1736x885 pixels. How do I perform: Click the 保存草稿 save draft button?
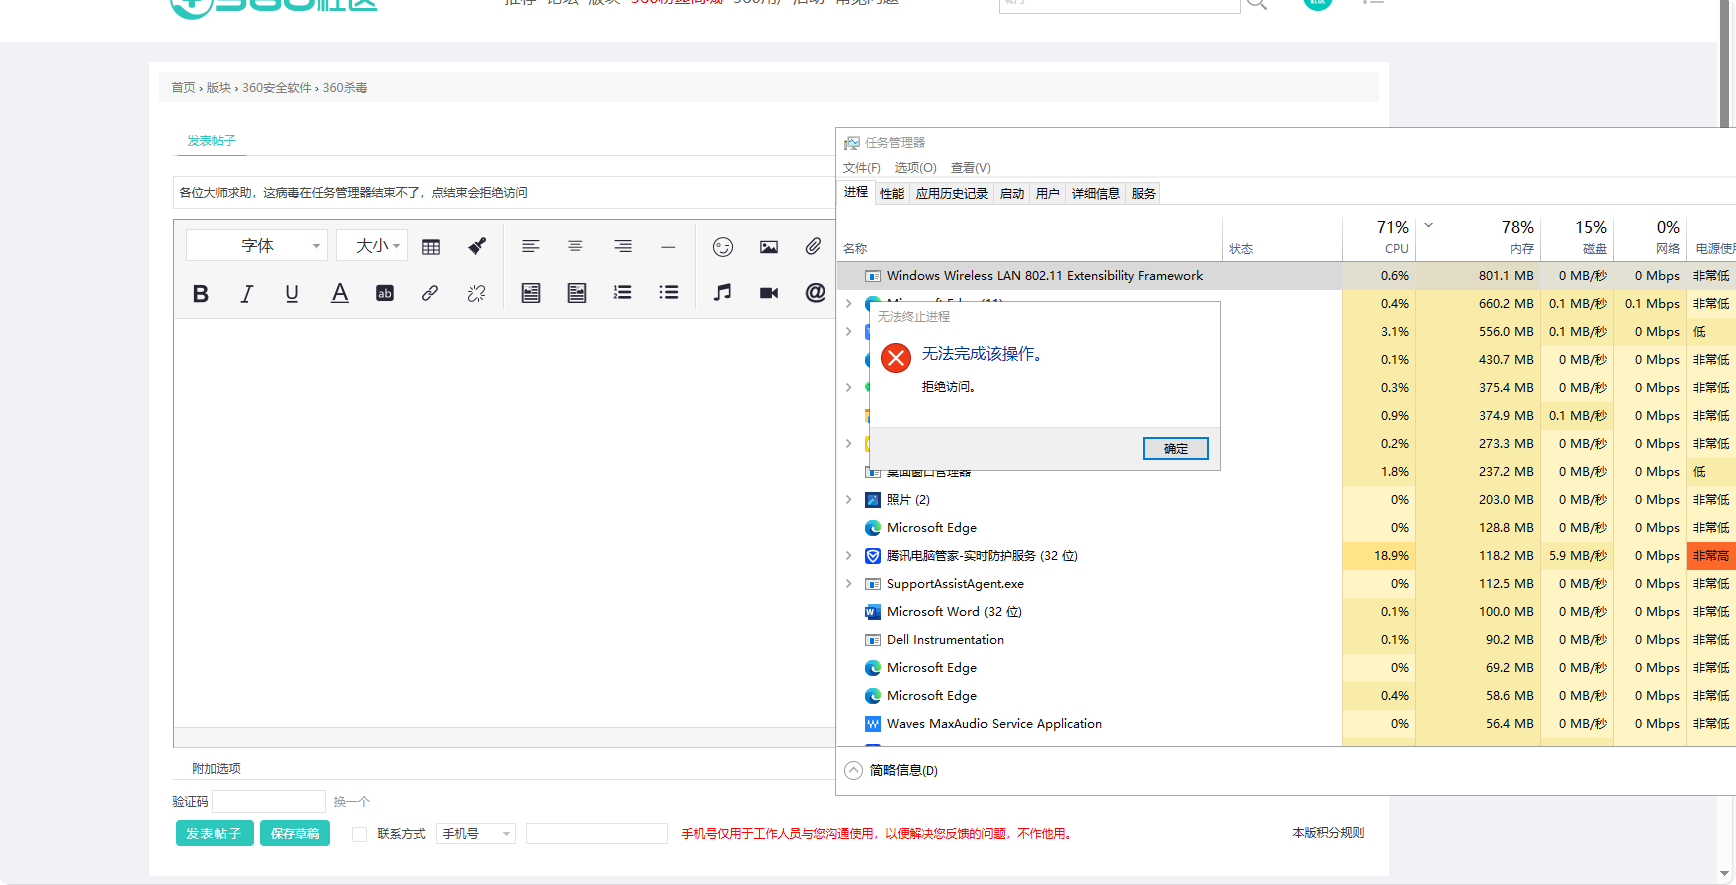click(295, 833)
